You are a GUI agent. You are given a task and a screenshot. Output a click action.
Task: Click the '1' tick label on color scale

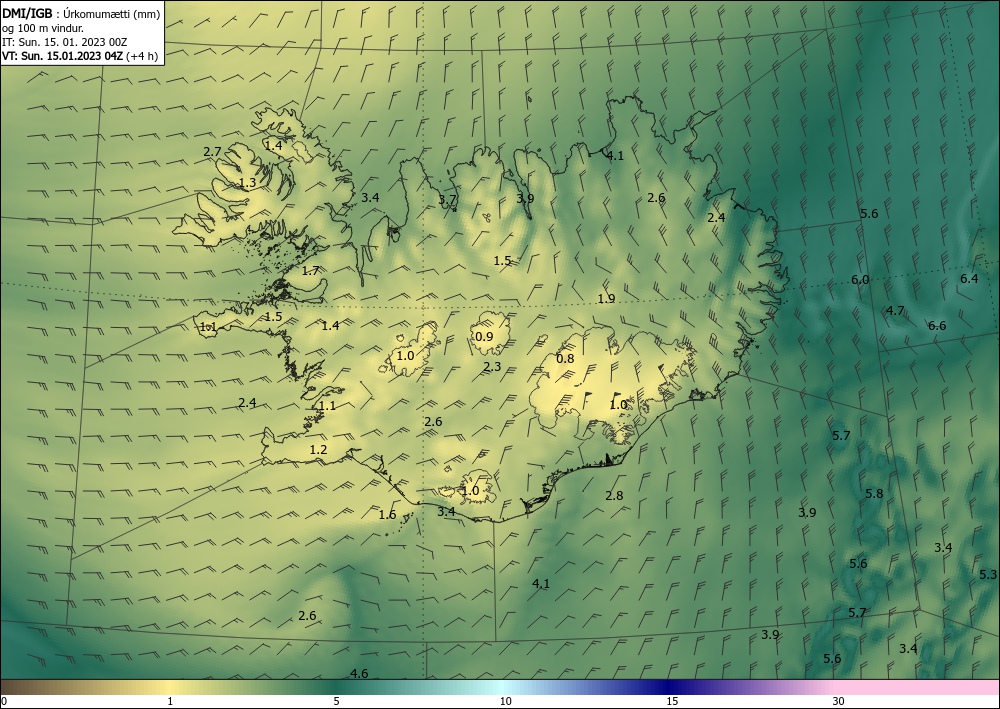click(x=170, y=701)
